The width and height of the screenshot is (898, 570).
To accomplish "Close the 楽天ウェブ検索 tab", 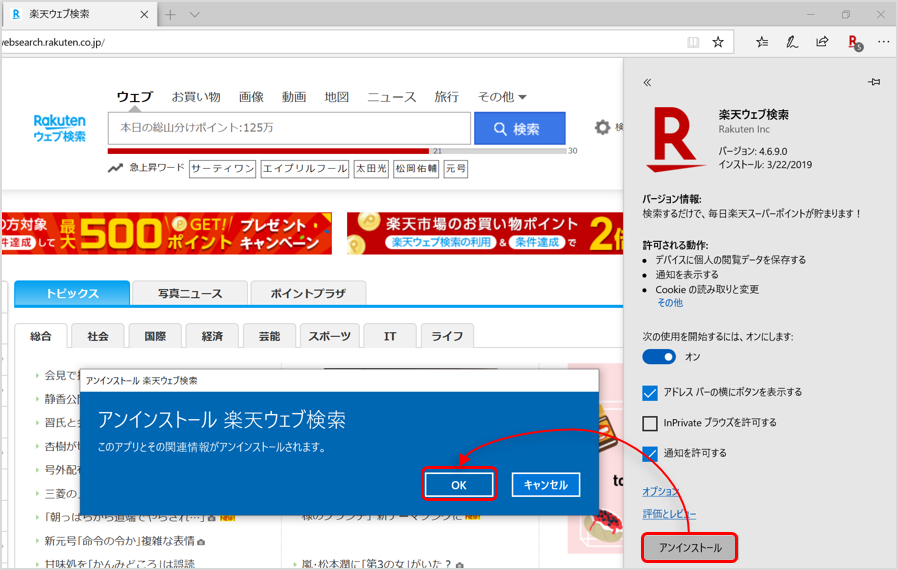I will [x=144, y=14].
